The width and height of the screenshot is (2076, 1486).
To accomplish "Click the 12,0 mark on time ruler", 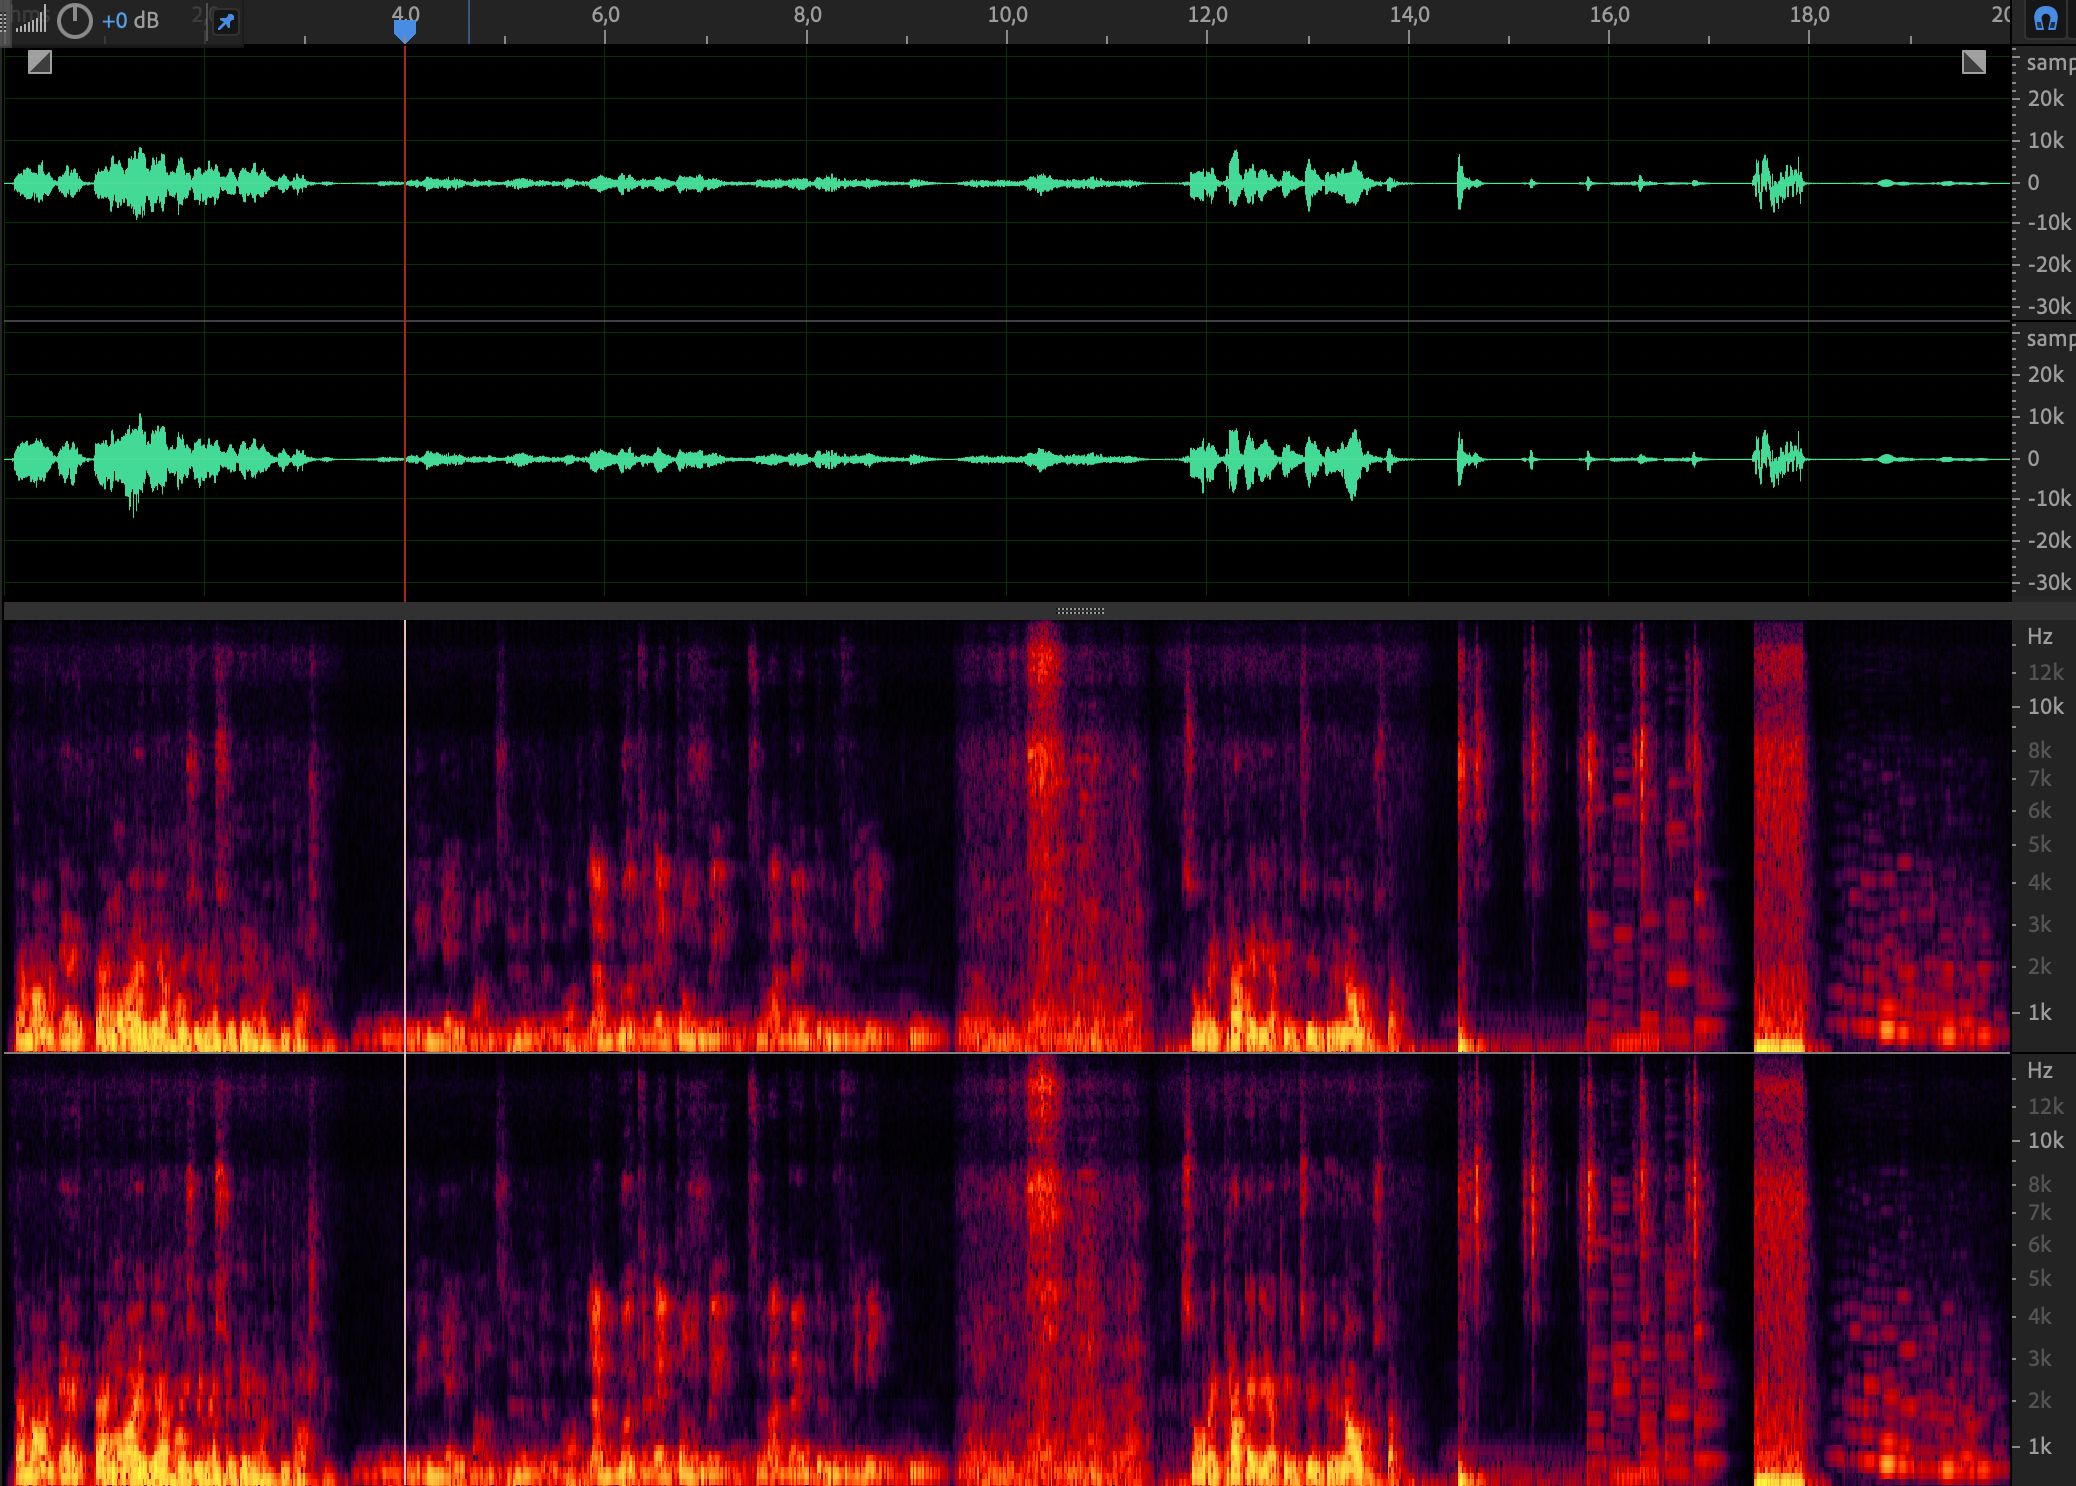I will click(1207, 16).
